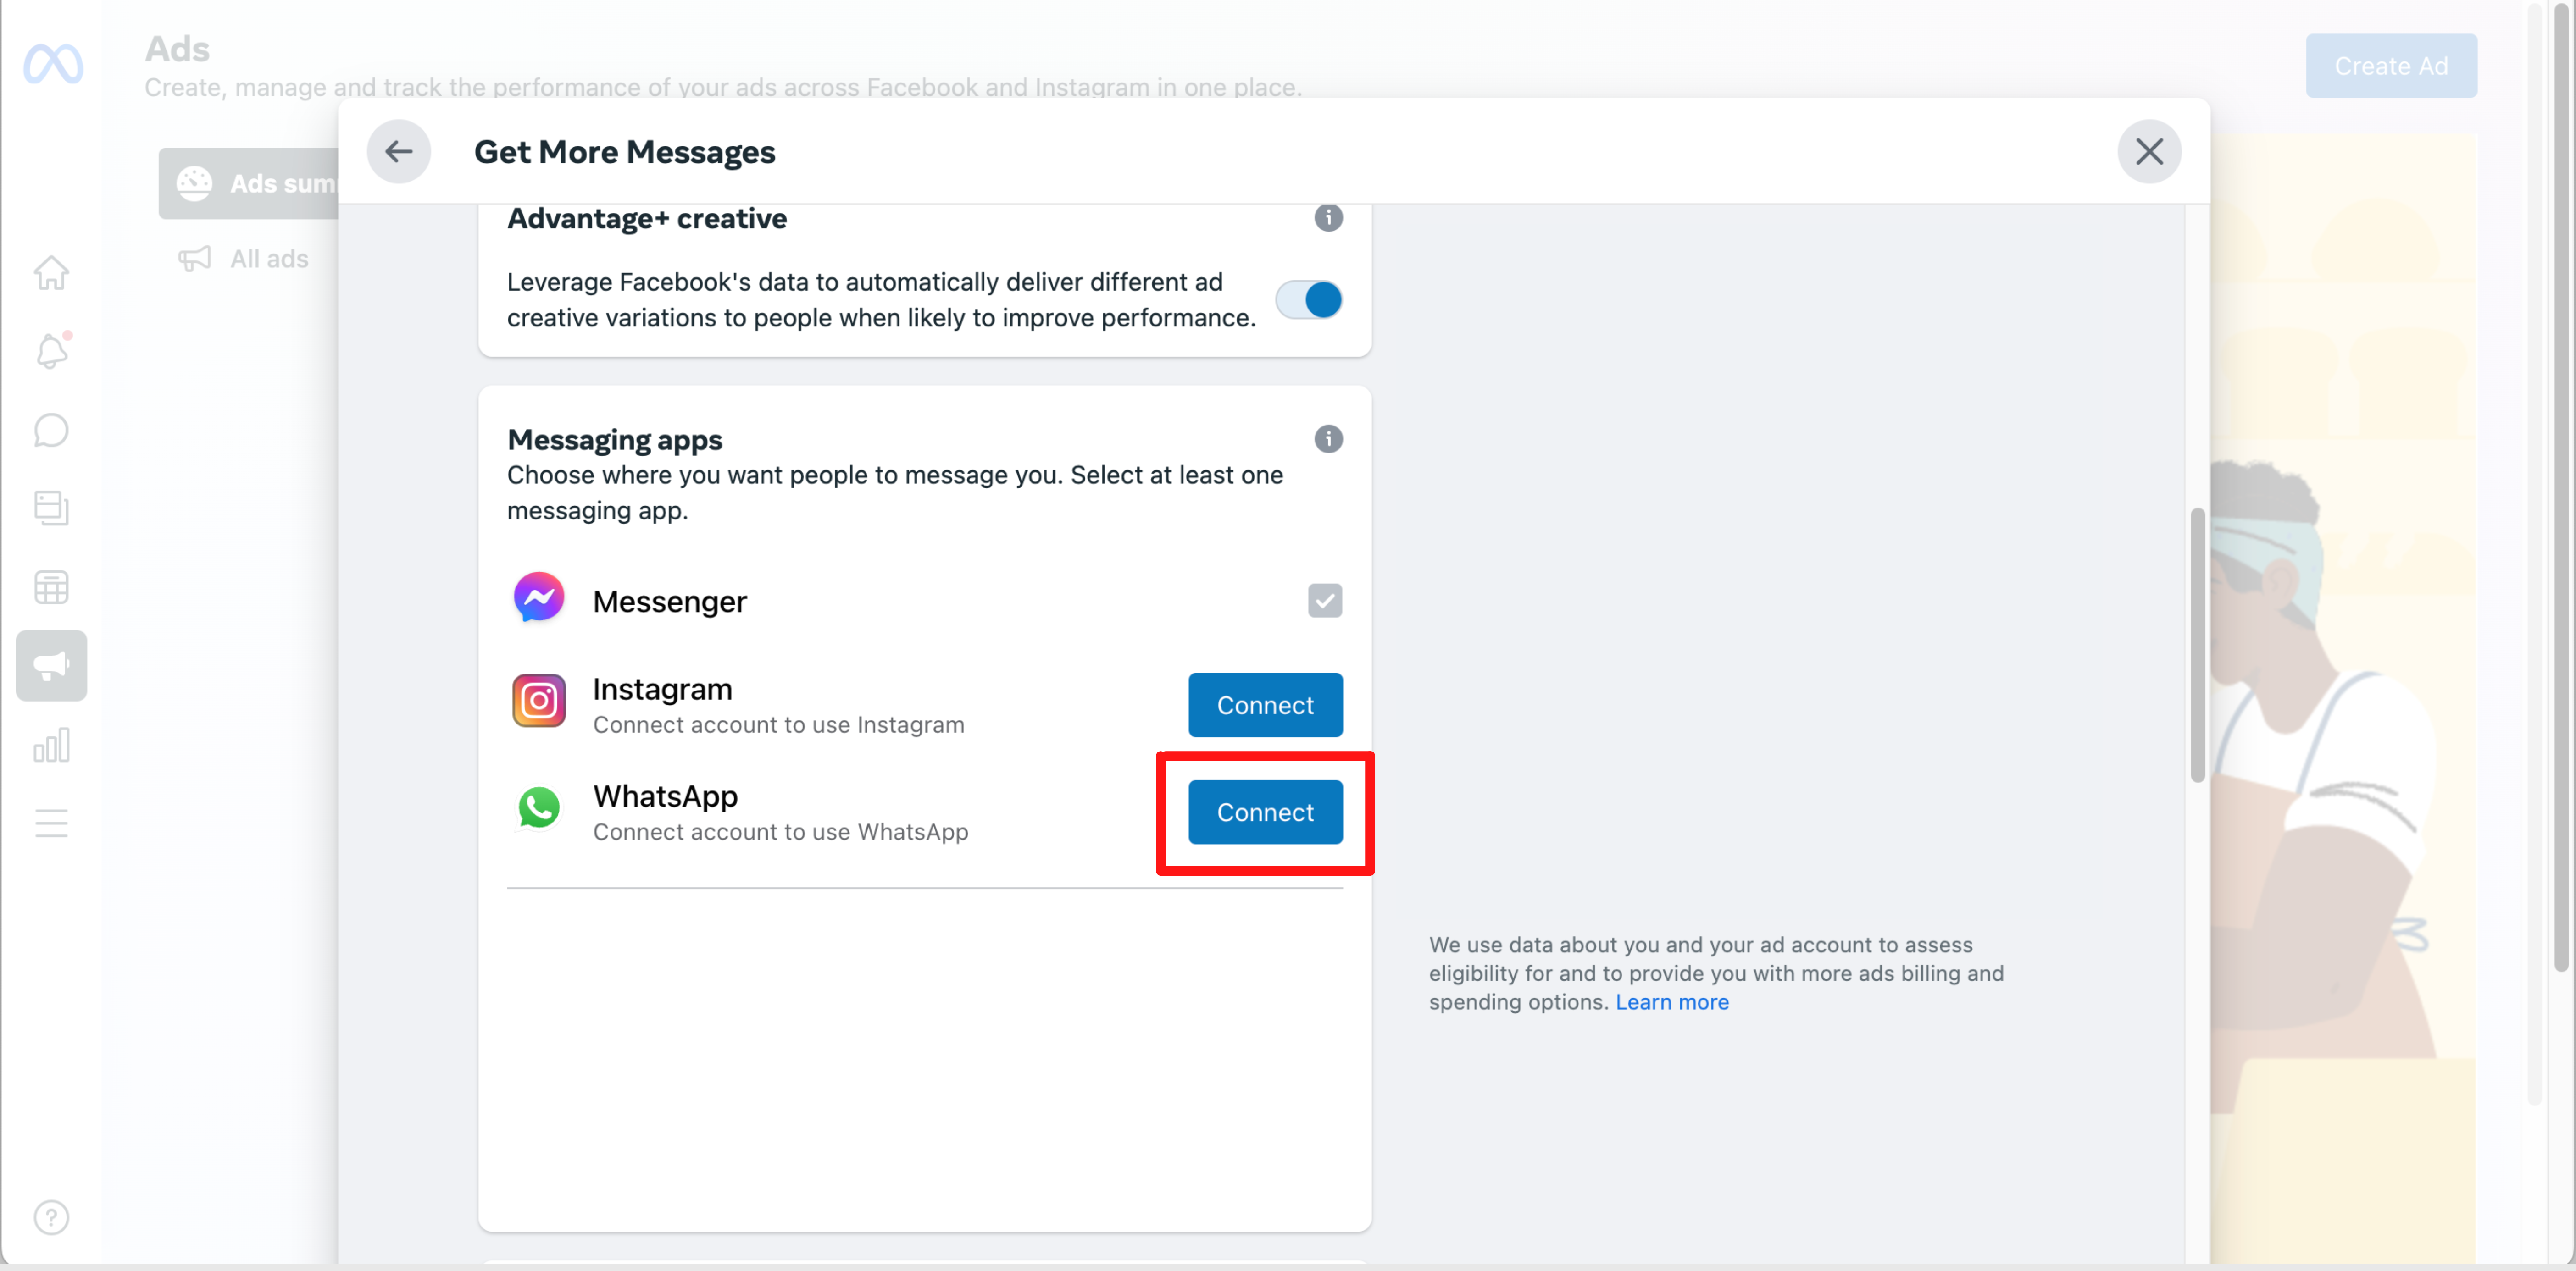Click the Create Ad button
This screenshot has height=1271, width=2576.
pos(2391,66)
